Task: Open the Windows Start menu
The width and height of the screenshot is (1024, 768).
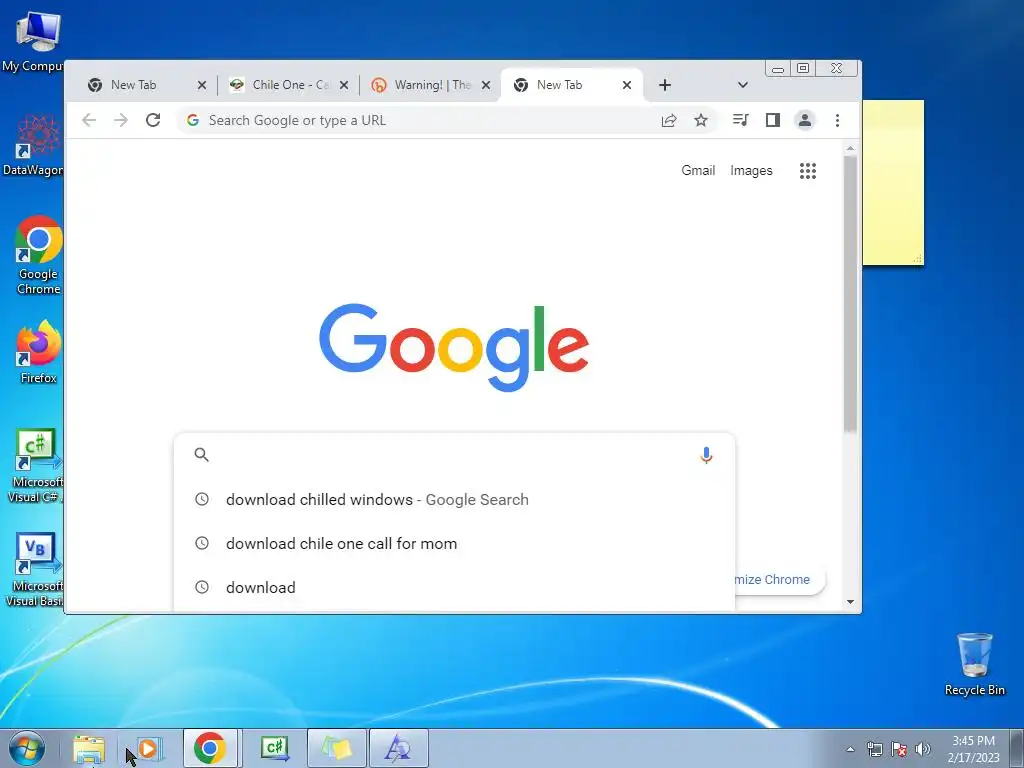Action: (x=26, y=748)
